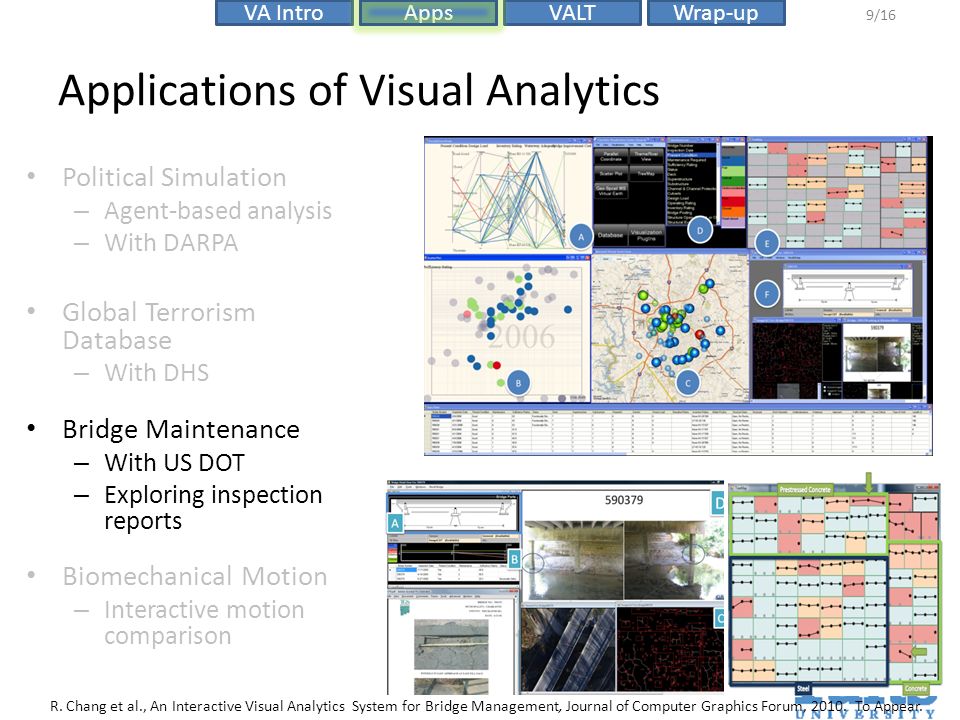Click the With DHS sub-bullet

click(157, 372)
